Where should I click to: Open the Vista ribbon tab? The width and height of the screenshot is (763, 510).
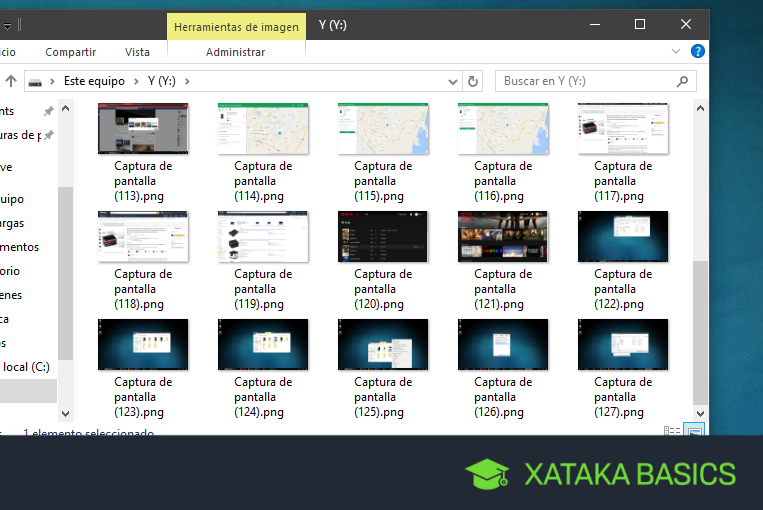[x=137, y=52]
